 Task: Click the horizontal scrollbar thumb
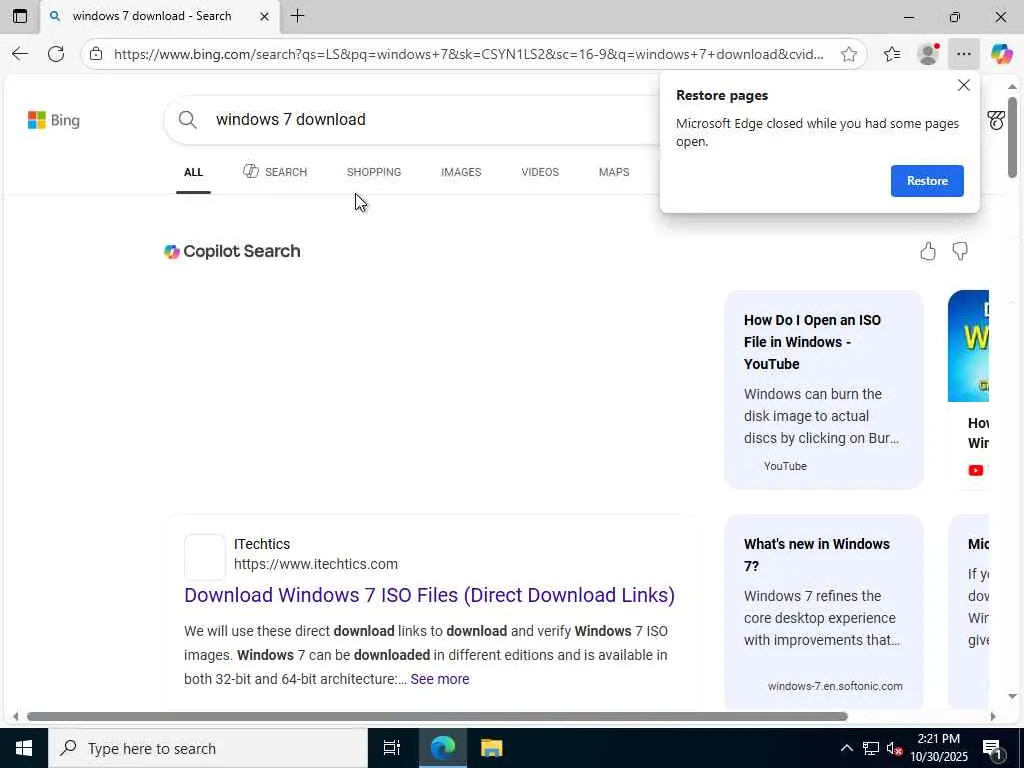[437, 716]
